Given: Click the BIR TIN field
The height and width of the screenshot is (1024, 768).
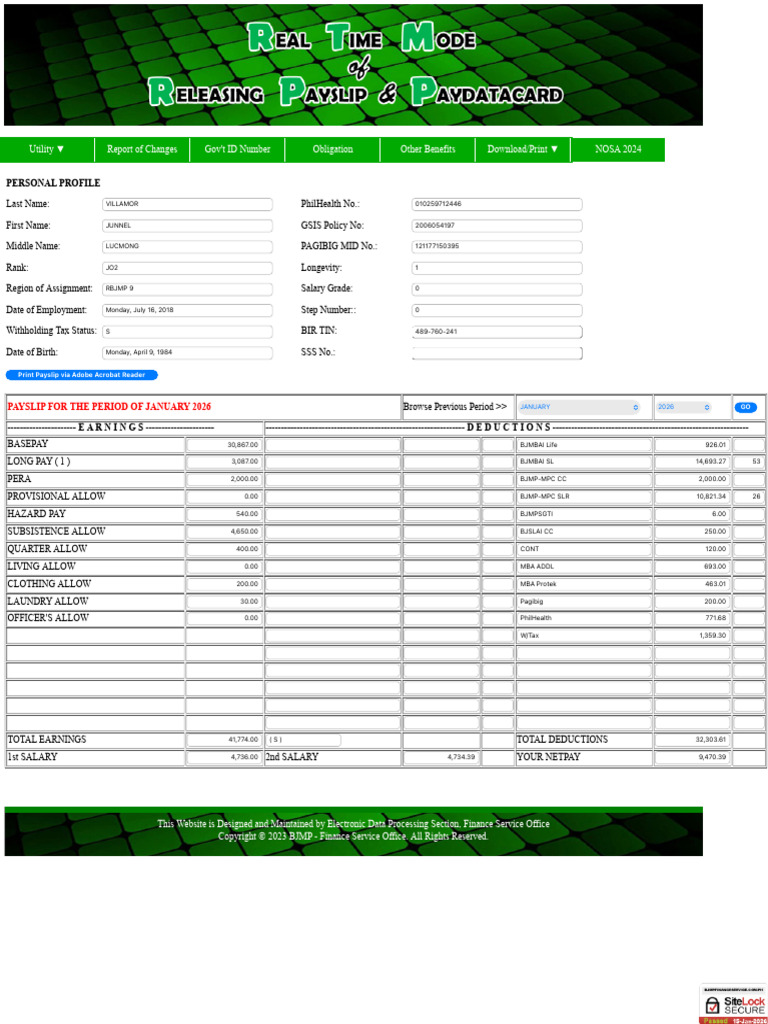Looking at the screenshot, I should (497, 332).
